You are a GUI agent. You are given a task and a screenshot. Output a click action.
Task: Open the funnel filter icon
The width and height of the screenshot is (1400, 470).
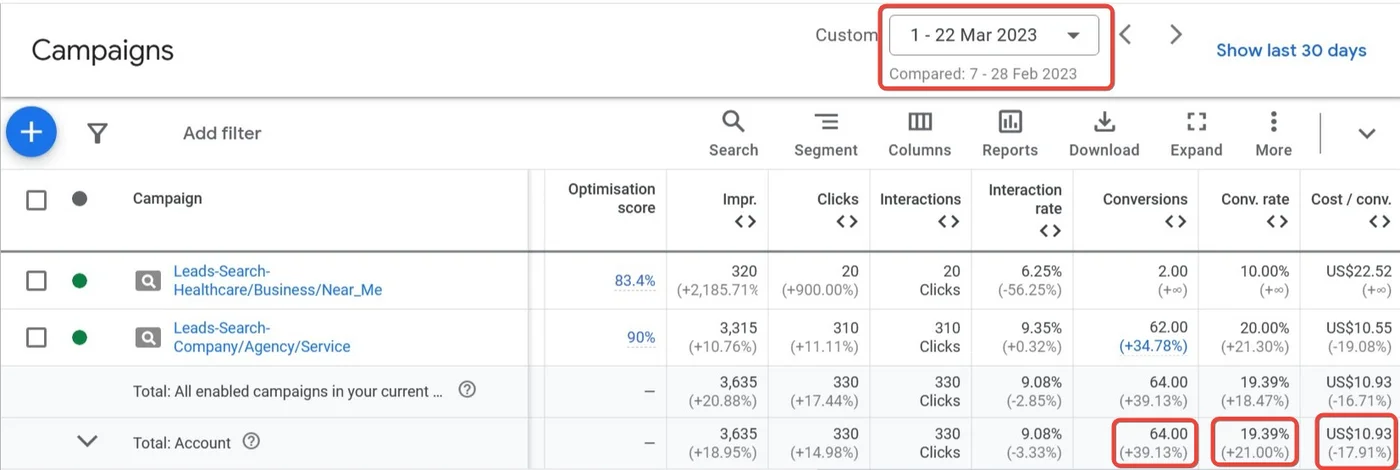(97, 133)
